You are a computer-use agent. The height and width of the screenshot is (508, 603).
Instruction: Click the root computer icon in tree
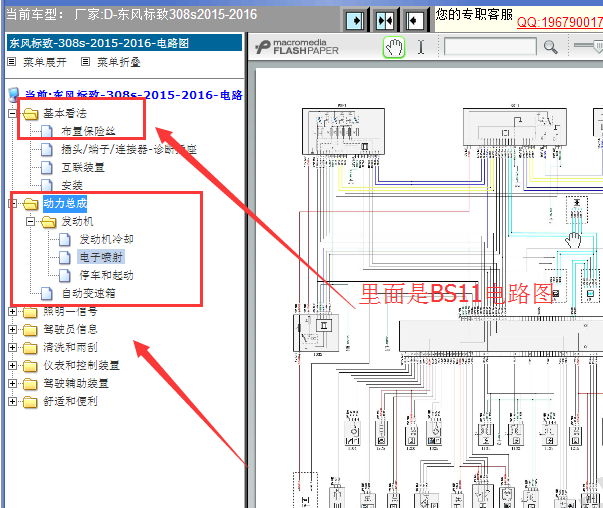point(13,94)
